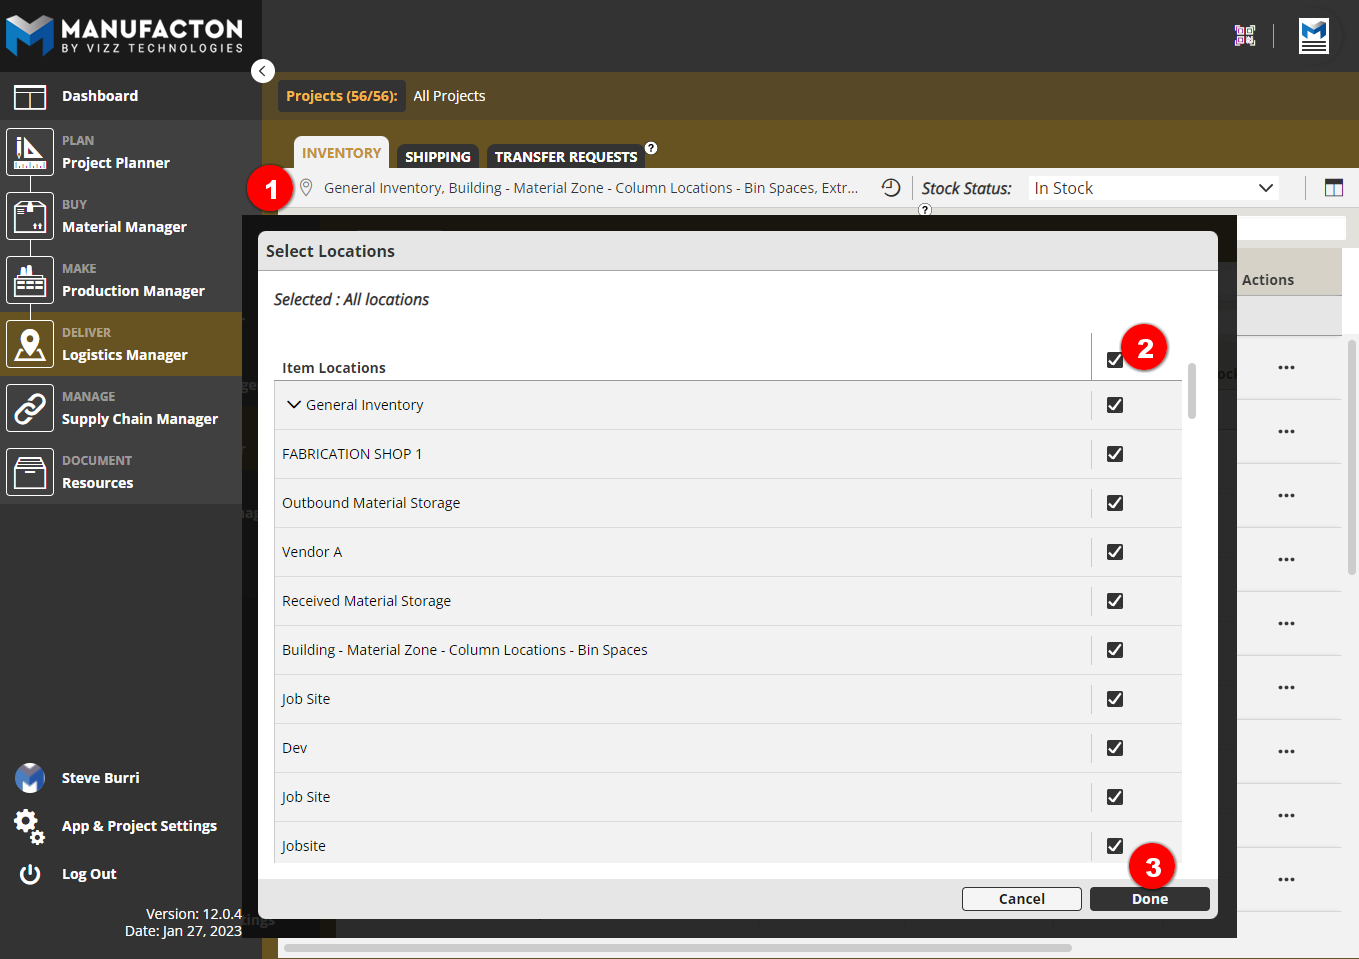
Task: Open the TRANSFER REQUESTS tab
Action: (565, 157)
